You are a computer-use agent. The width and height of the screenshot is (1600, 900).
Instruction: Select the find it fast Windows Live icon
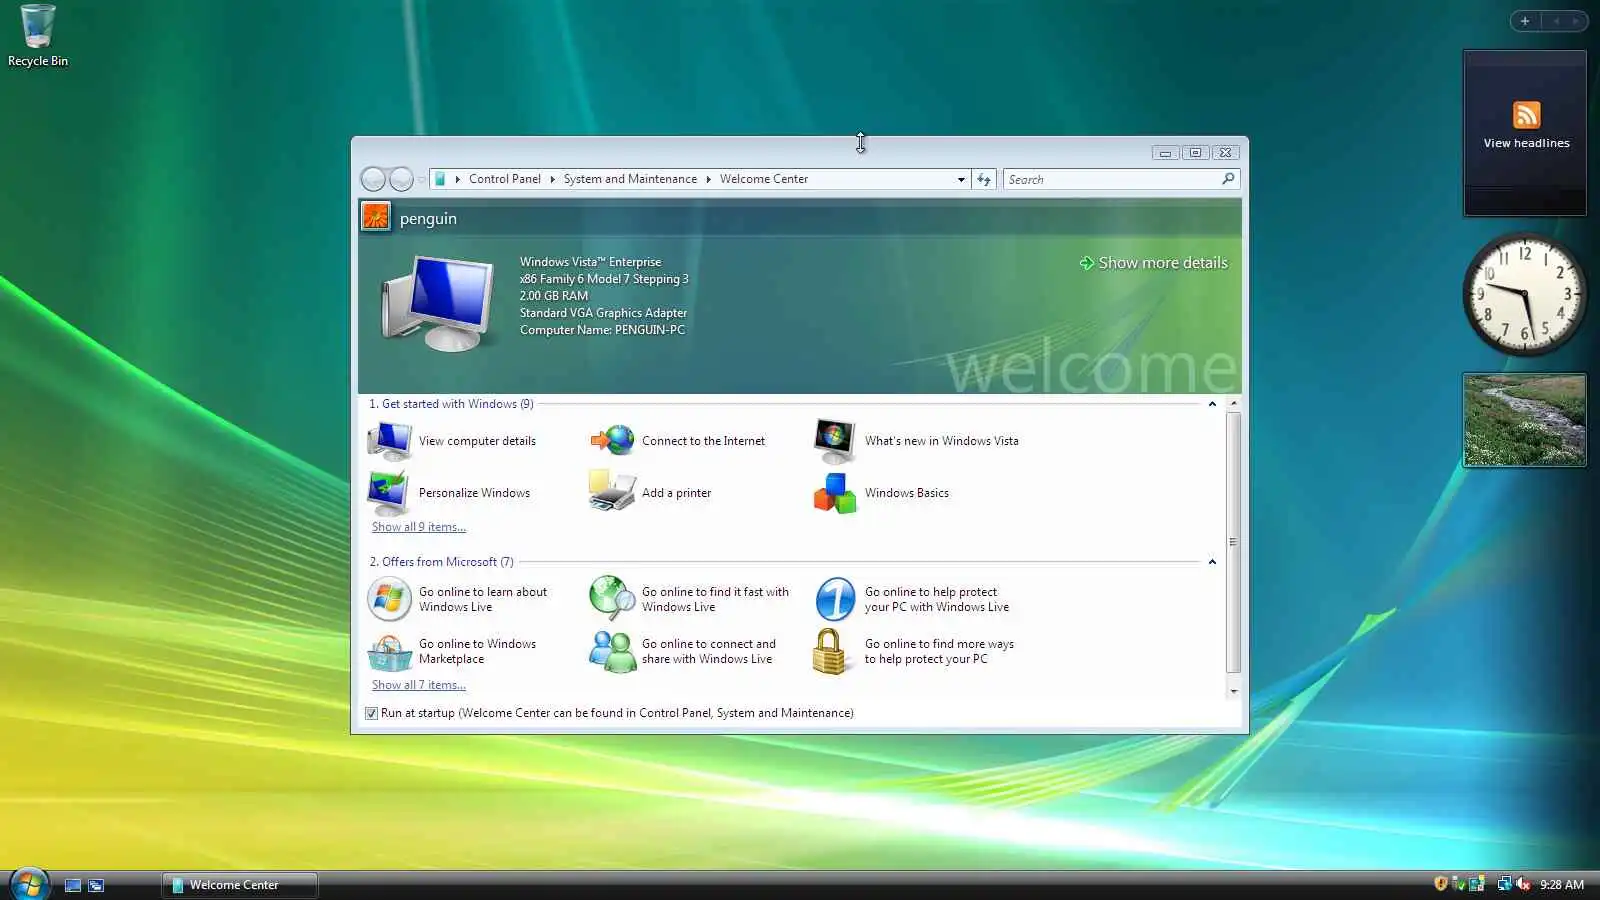(612, 599)
